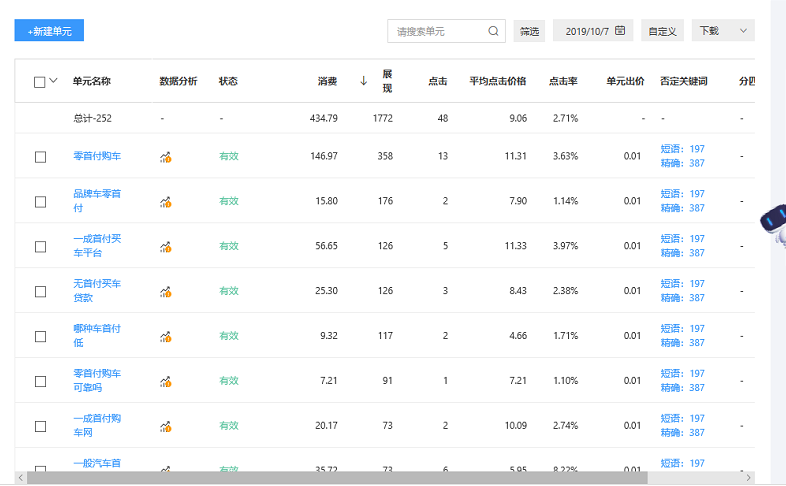
Task: Focus the 请搜索单元 search field
Action: (x=436, y=31)
